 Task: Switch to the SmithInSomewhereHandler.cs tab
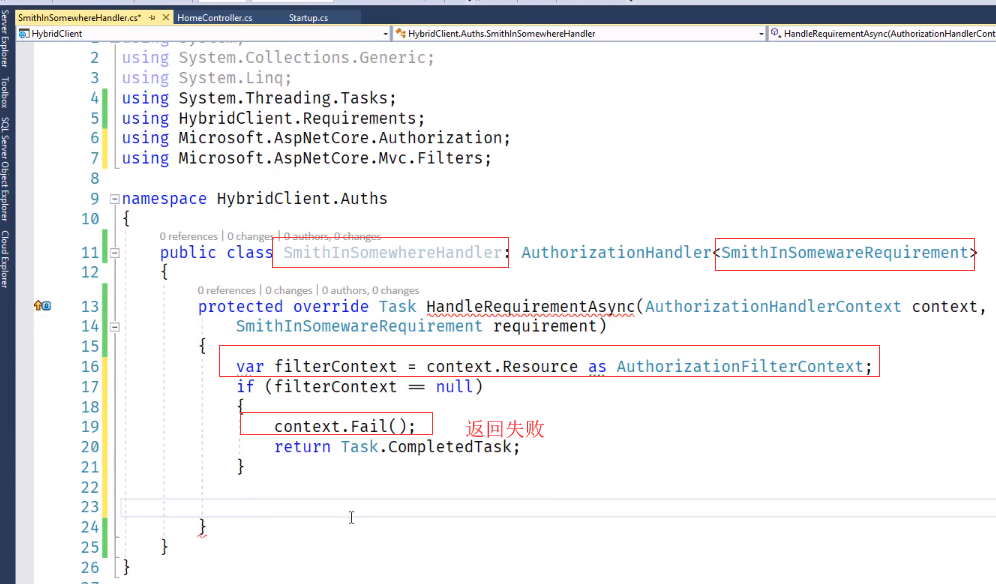(79, 18)
